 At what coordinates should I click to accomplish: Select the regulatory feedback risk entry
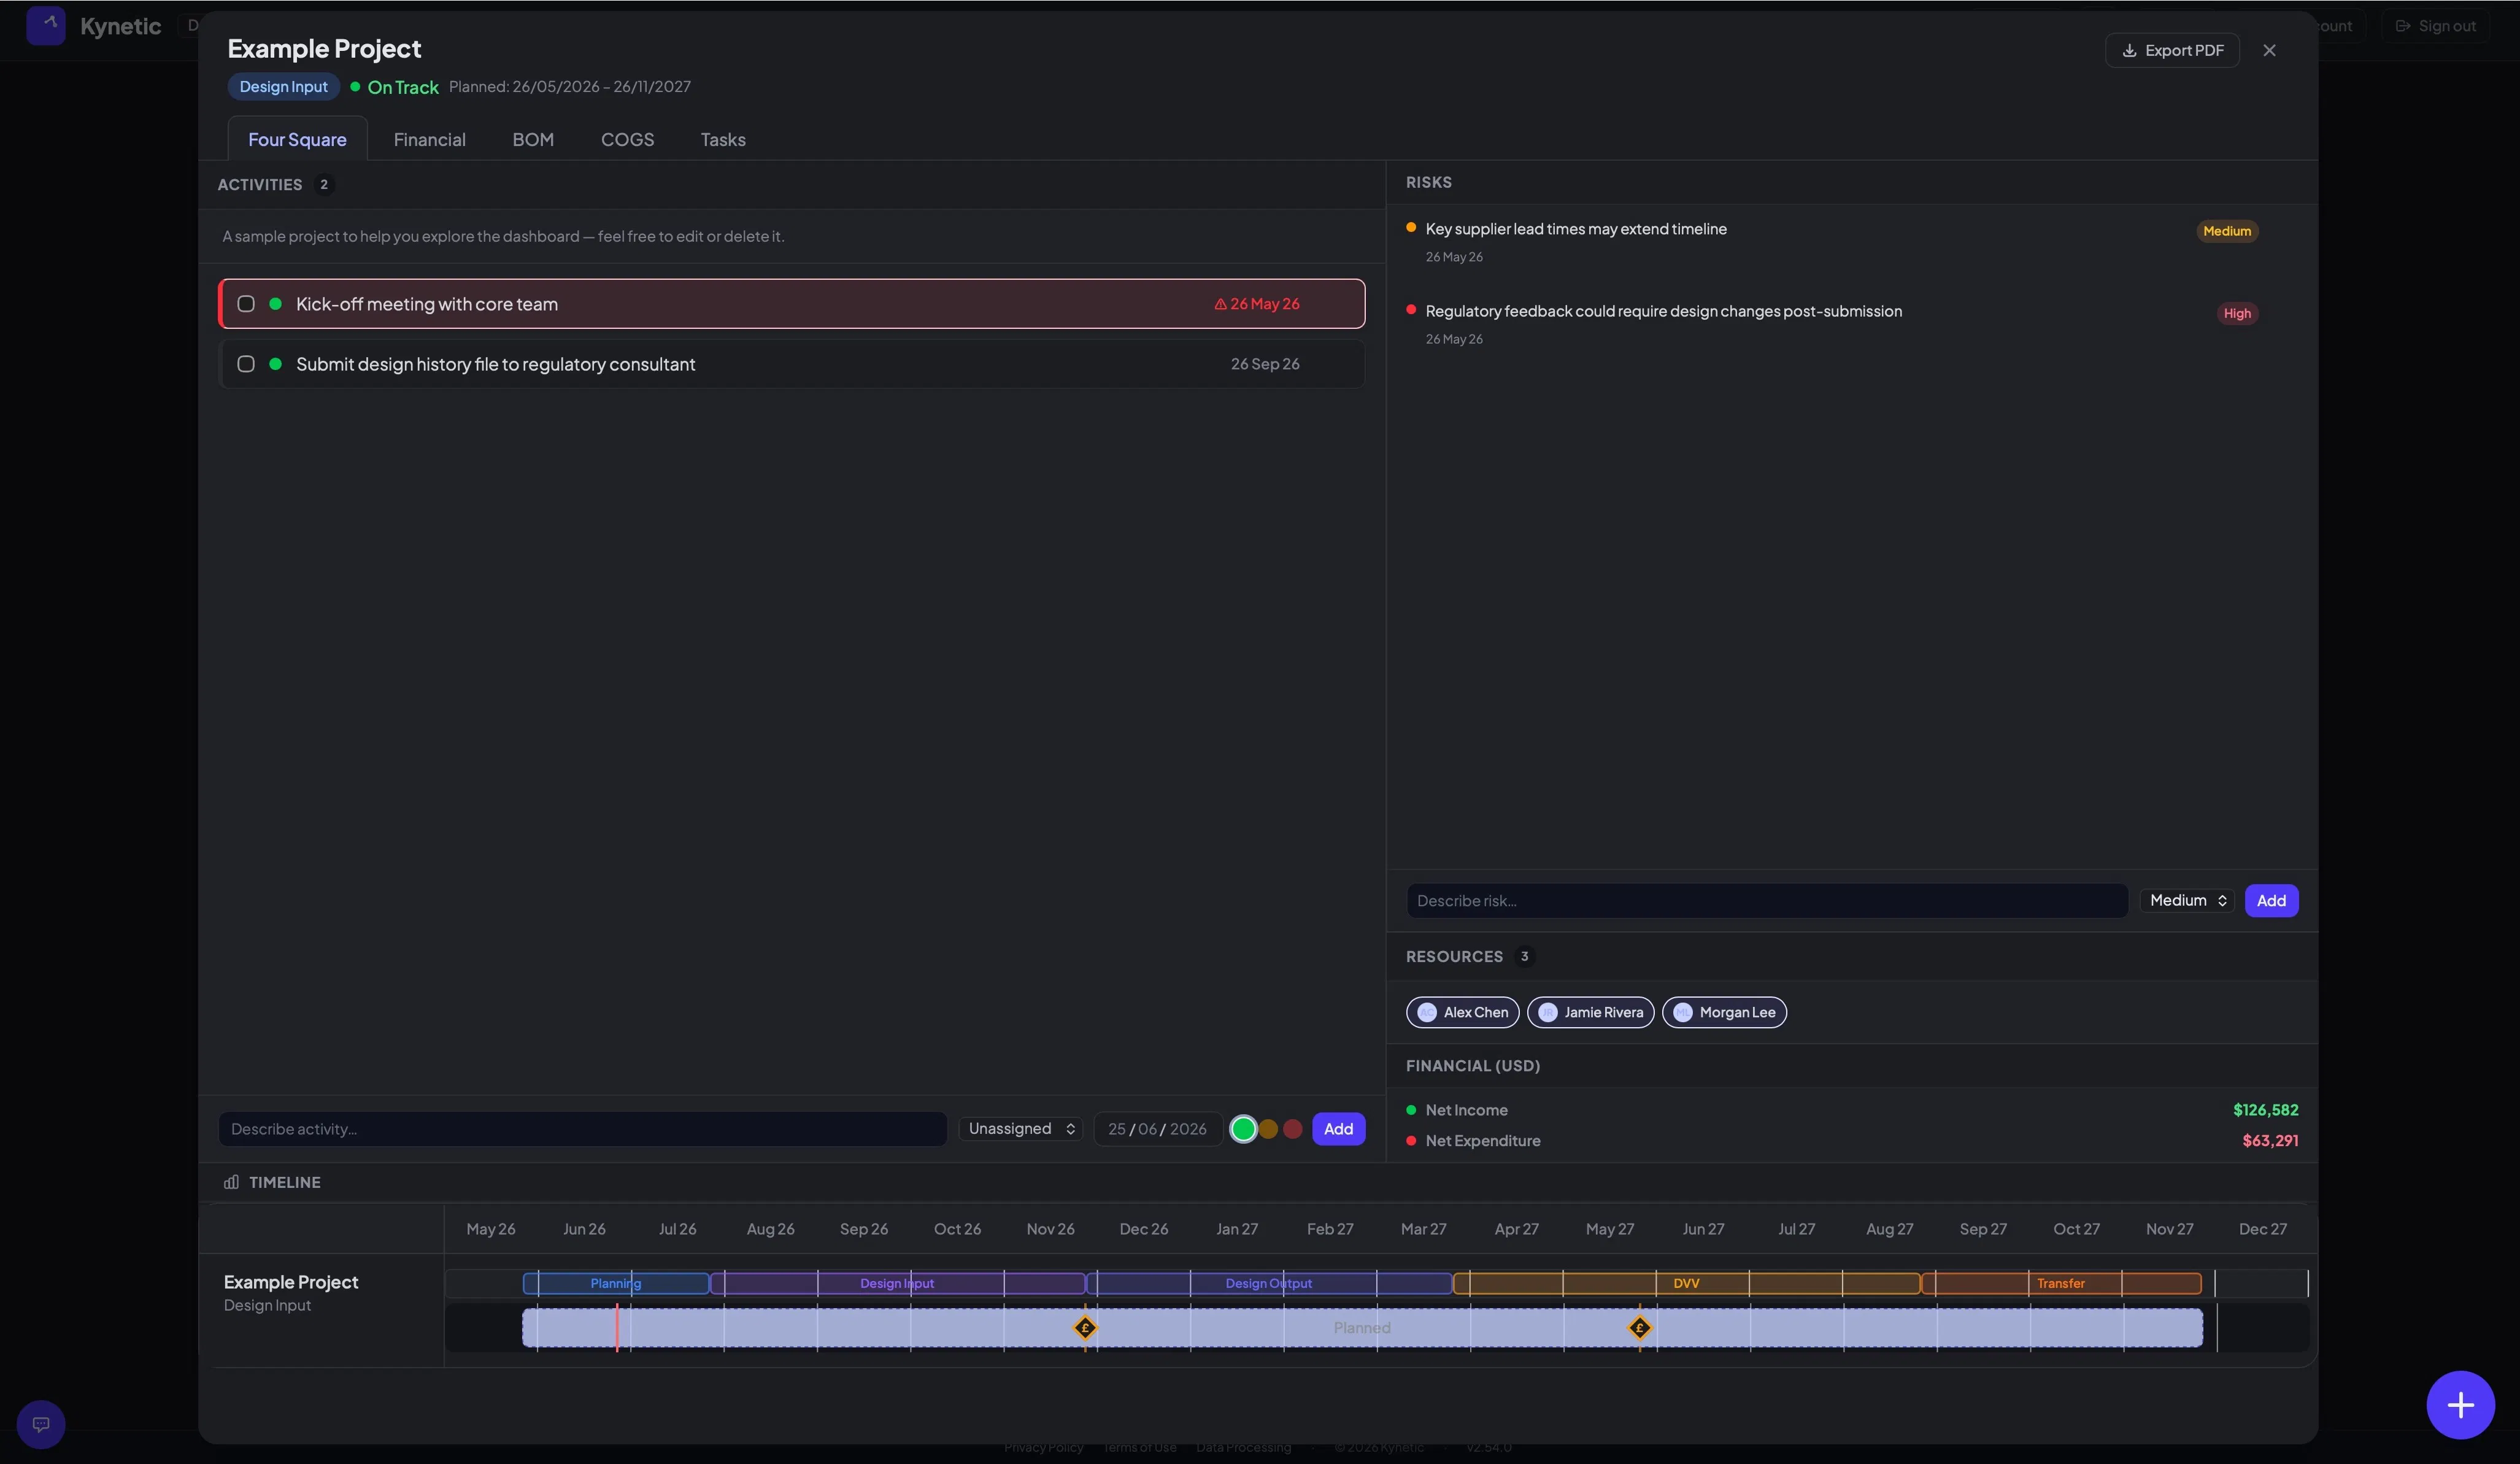(x=1663, y=311)
